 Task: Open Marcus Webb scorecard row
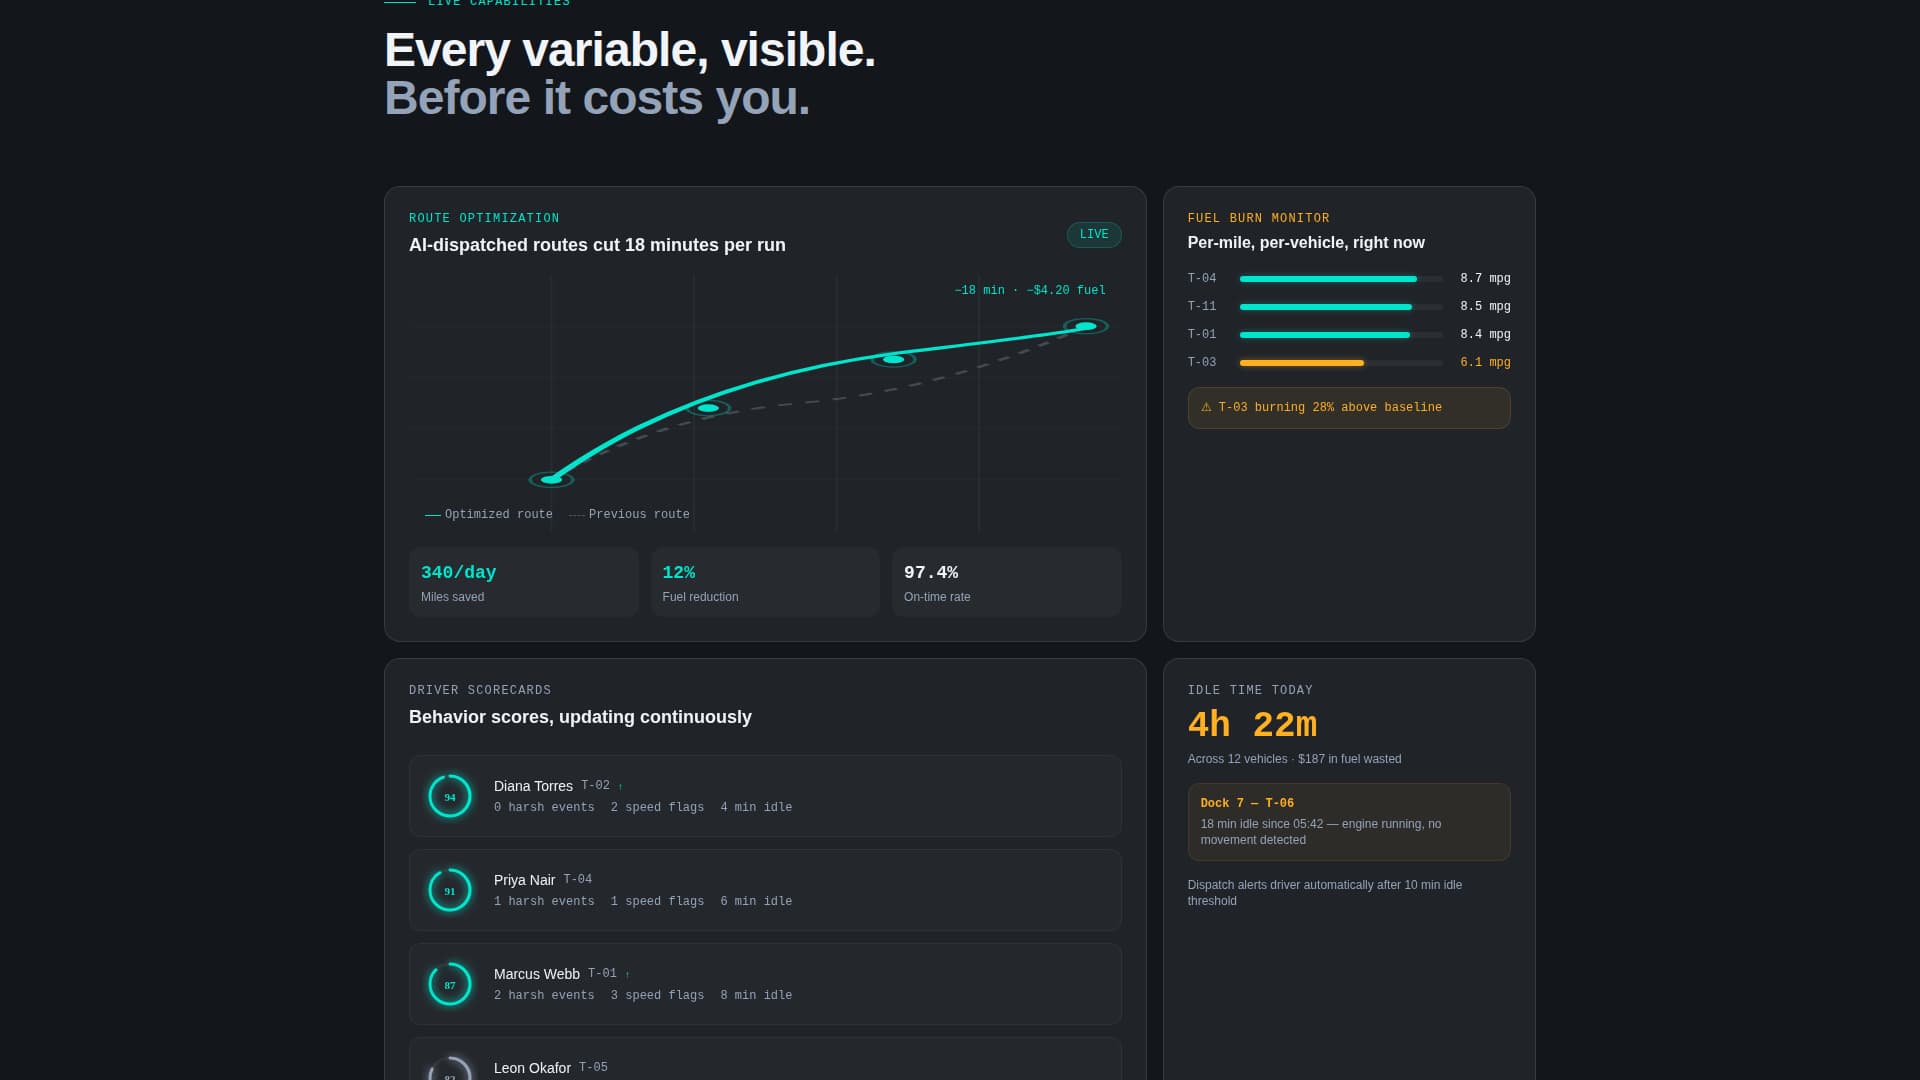[765, 984]
